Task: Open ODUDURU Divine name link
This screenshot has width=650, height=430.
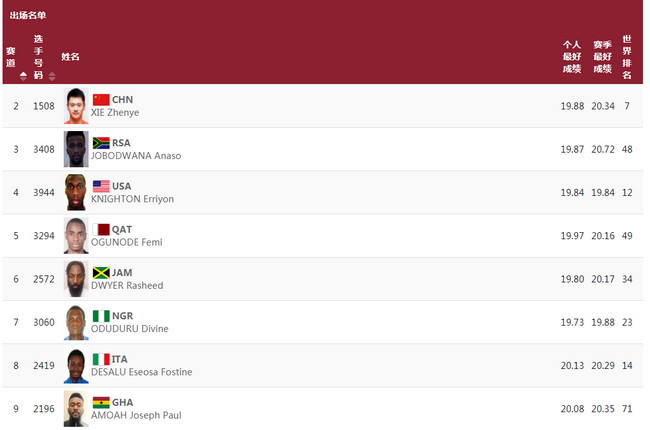Action: [x=130, y=329]
